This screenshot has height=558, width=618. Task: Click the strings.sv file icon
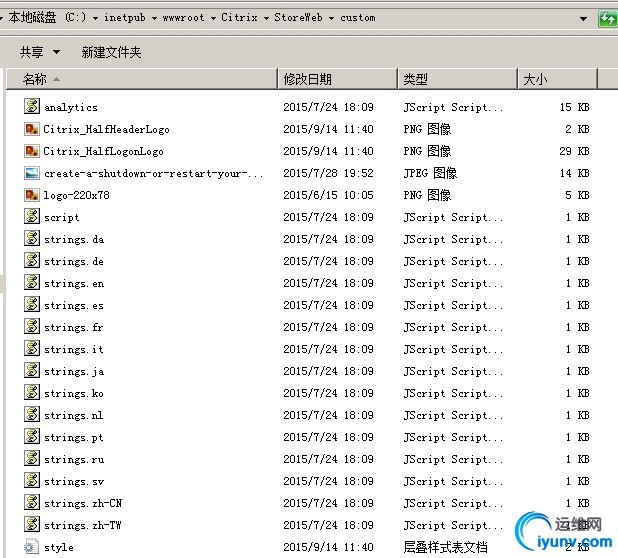point(32,481)
